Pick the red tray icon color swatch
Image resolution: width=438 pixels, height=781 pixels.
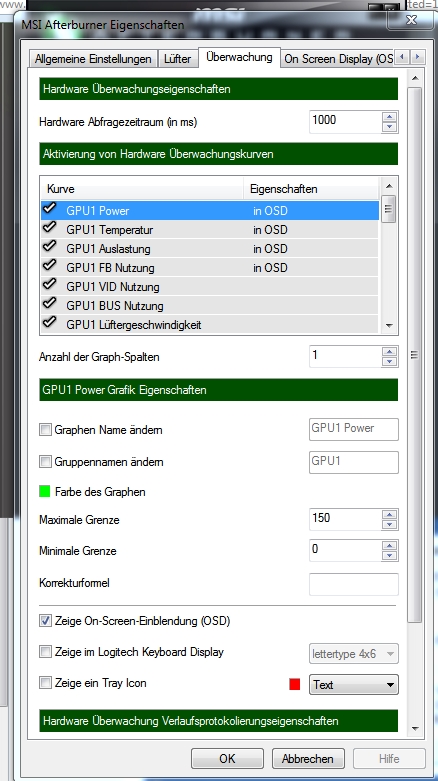click(x=294, y=684)
